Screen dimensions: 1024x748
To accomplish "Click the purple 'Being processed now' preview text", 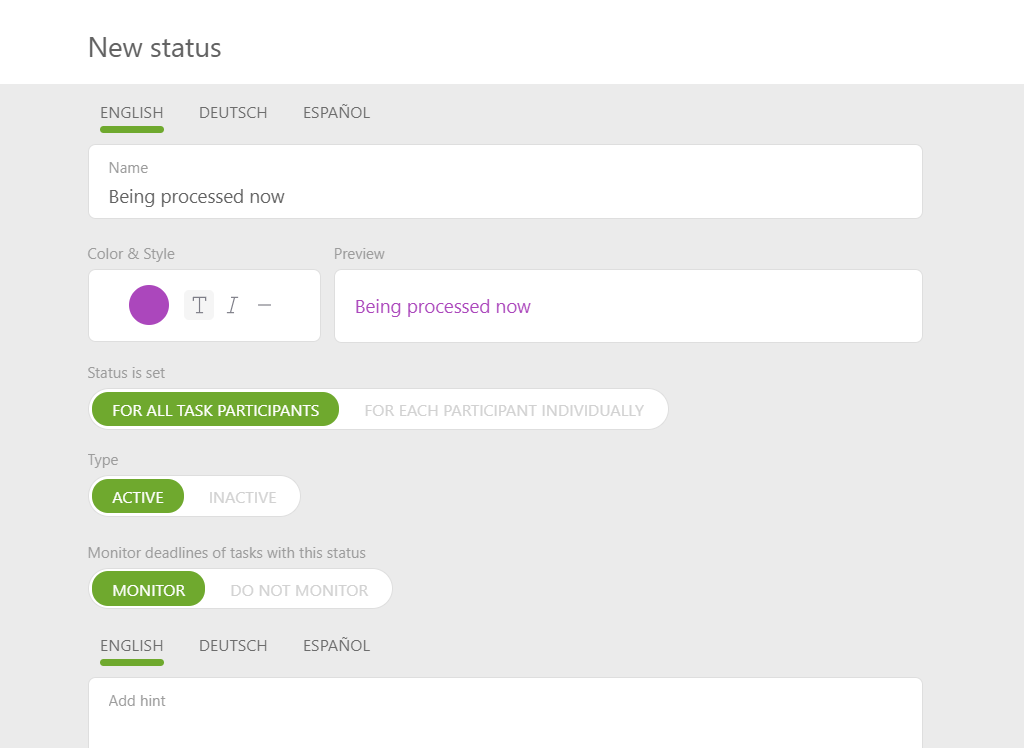I will click(443, 306).
